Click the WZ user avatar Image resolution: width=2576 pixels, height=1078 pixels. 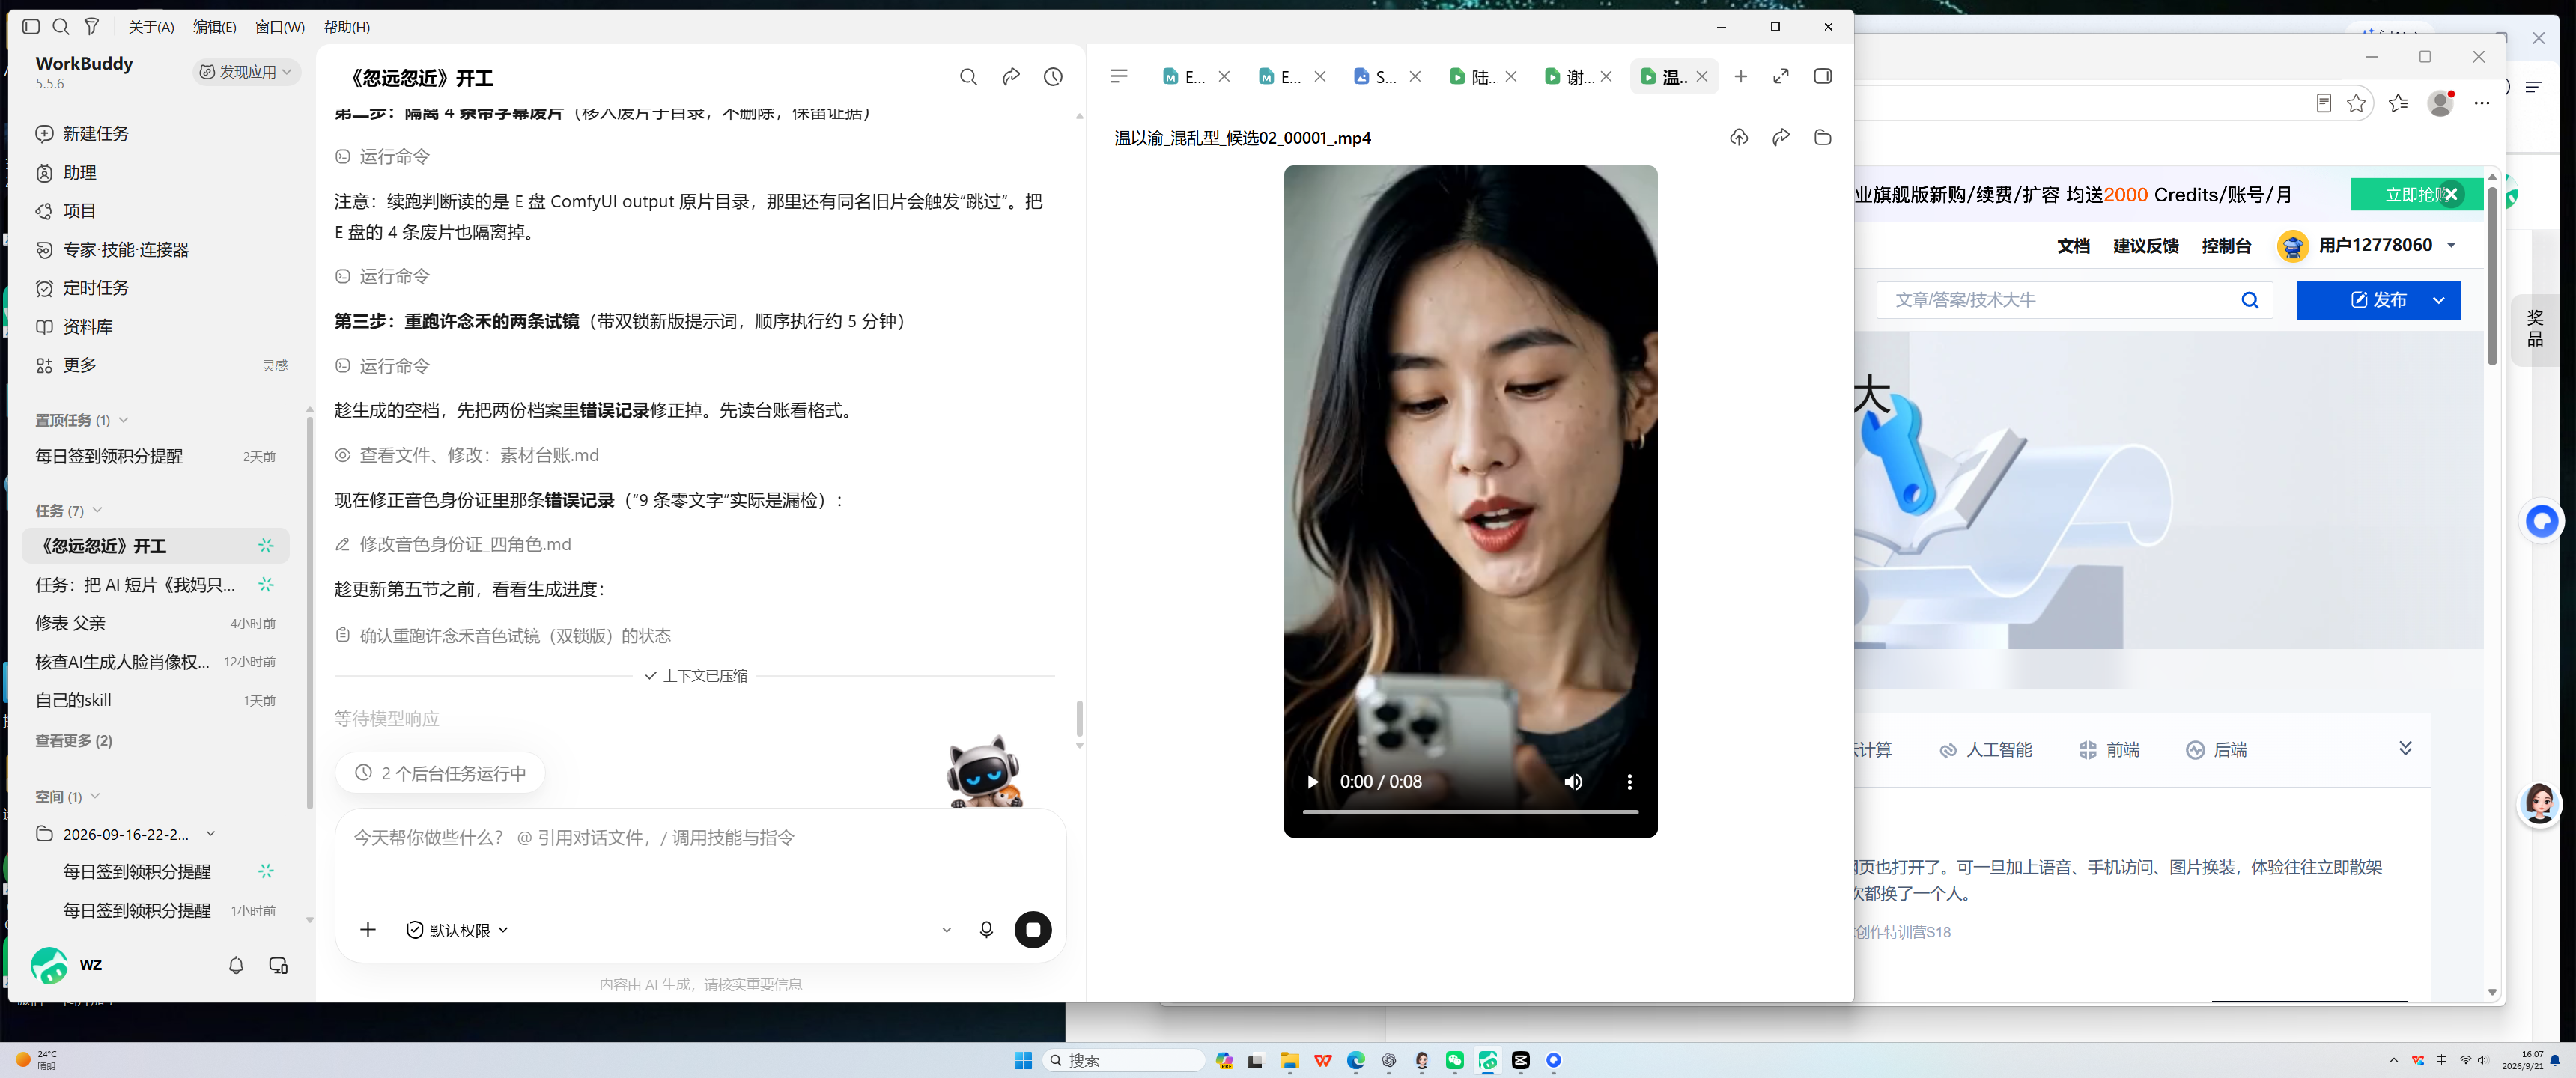49,966
